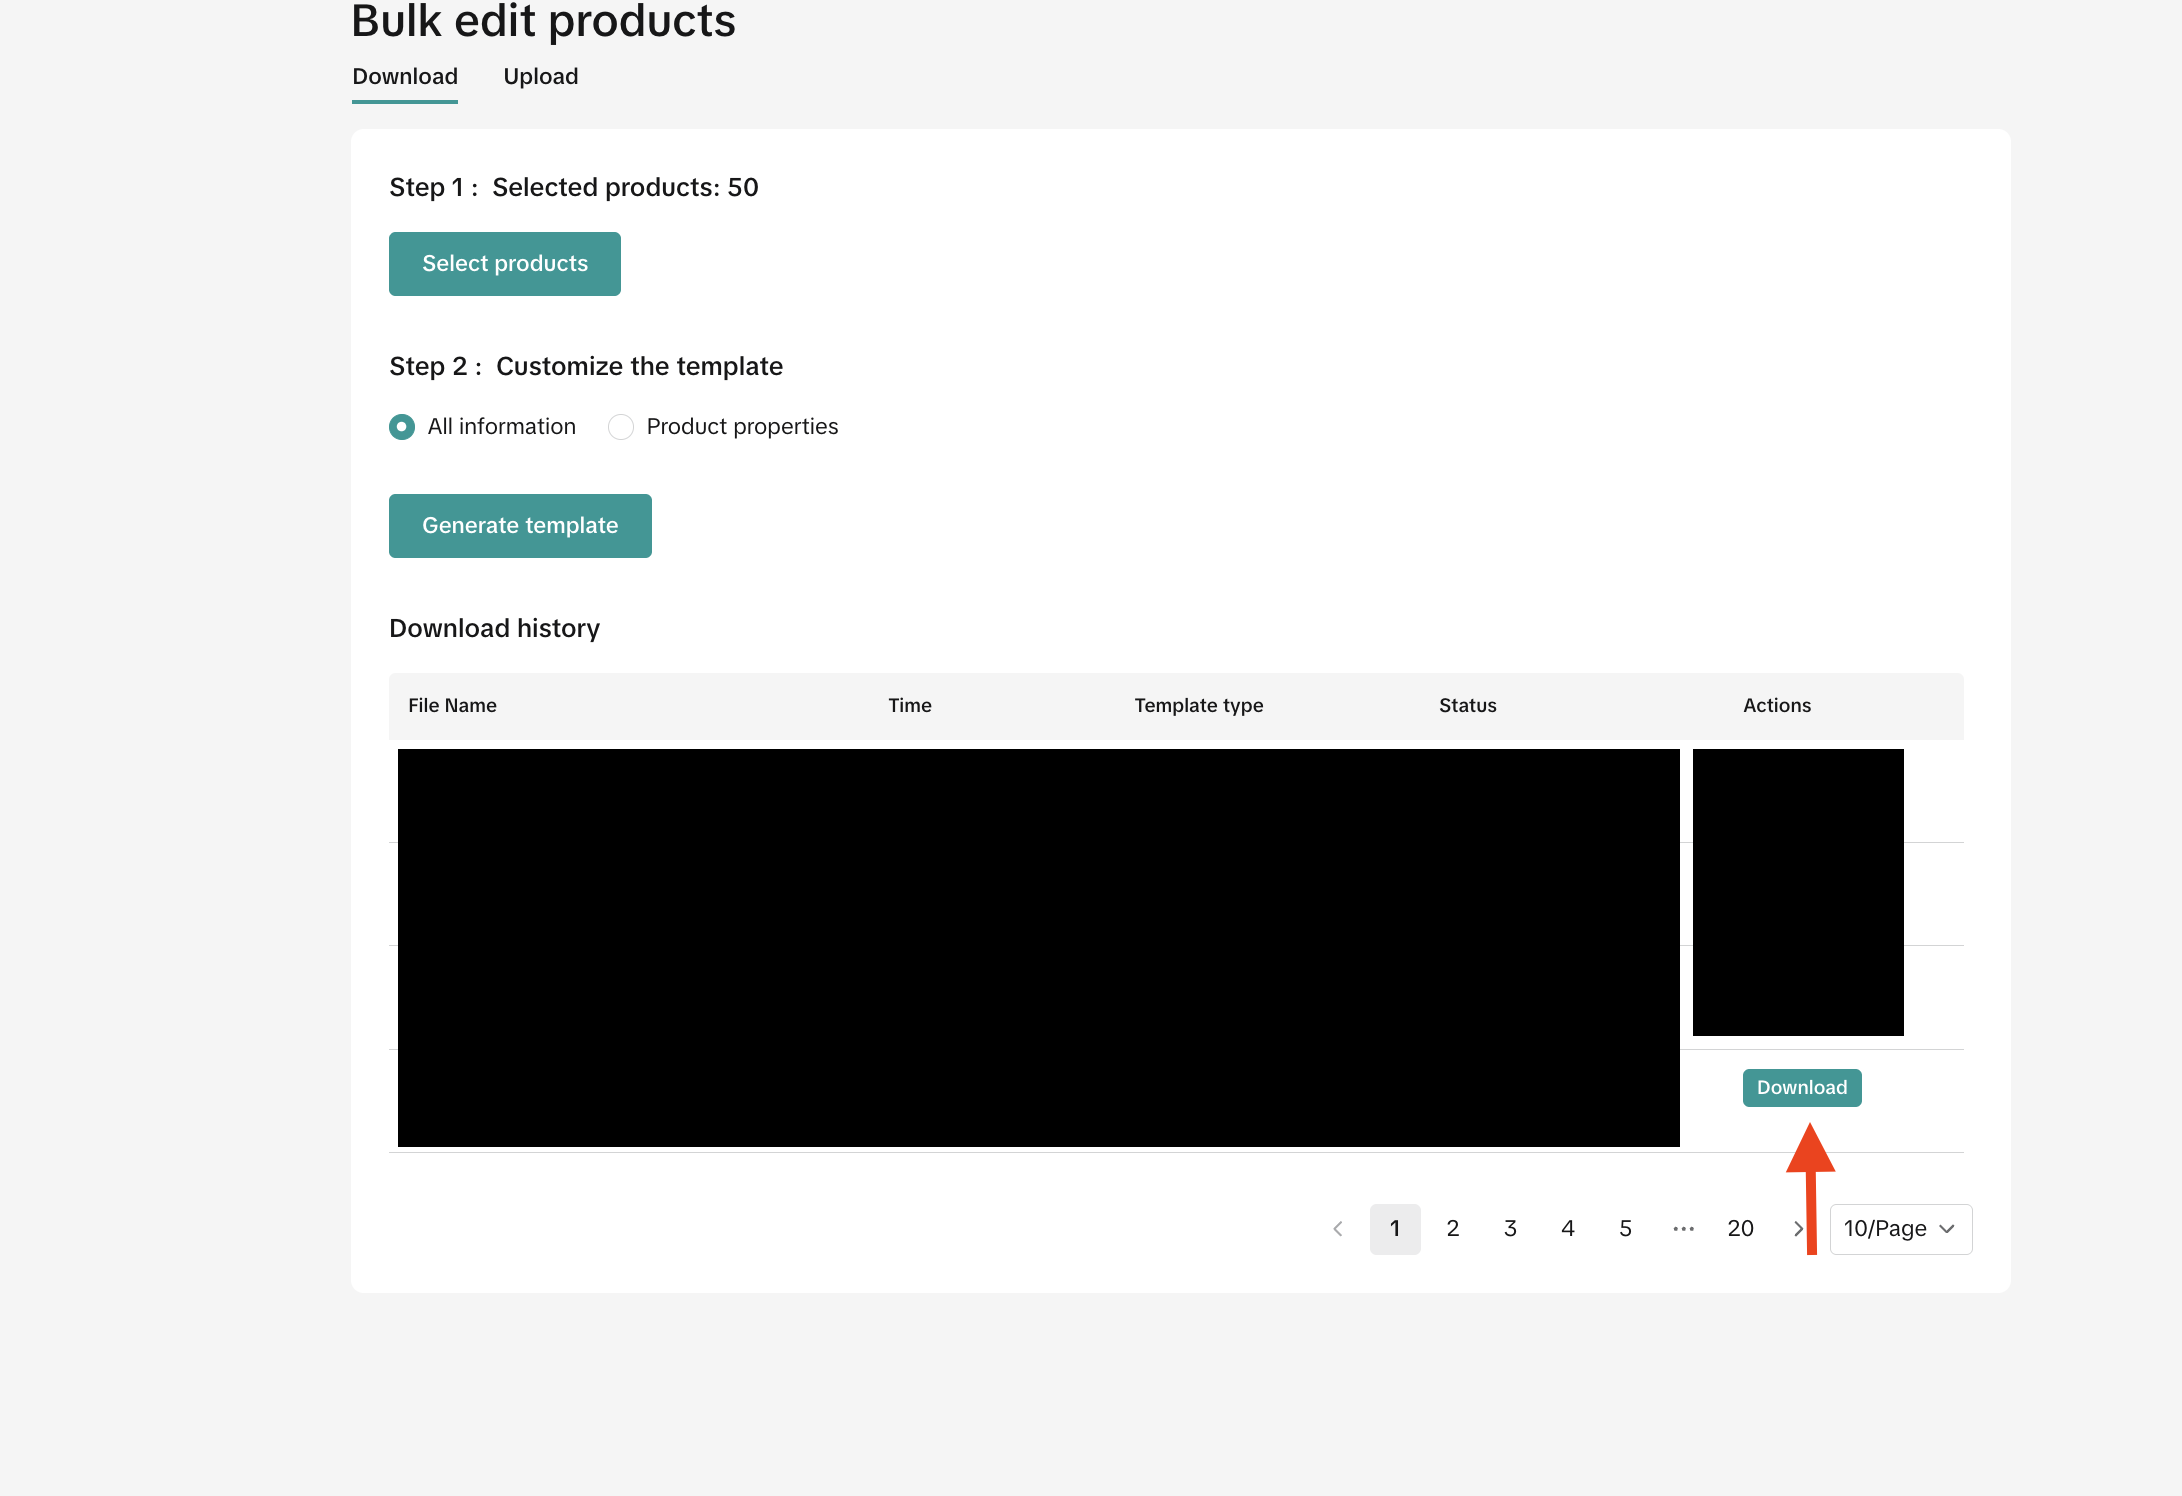Click the Time column header
Screen dimensions: 2182x1496
(910, 706)
